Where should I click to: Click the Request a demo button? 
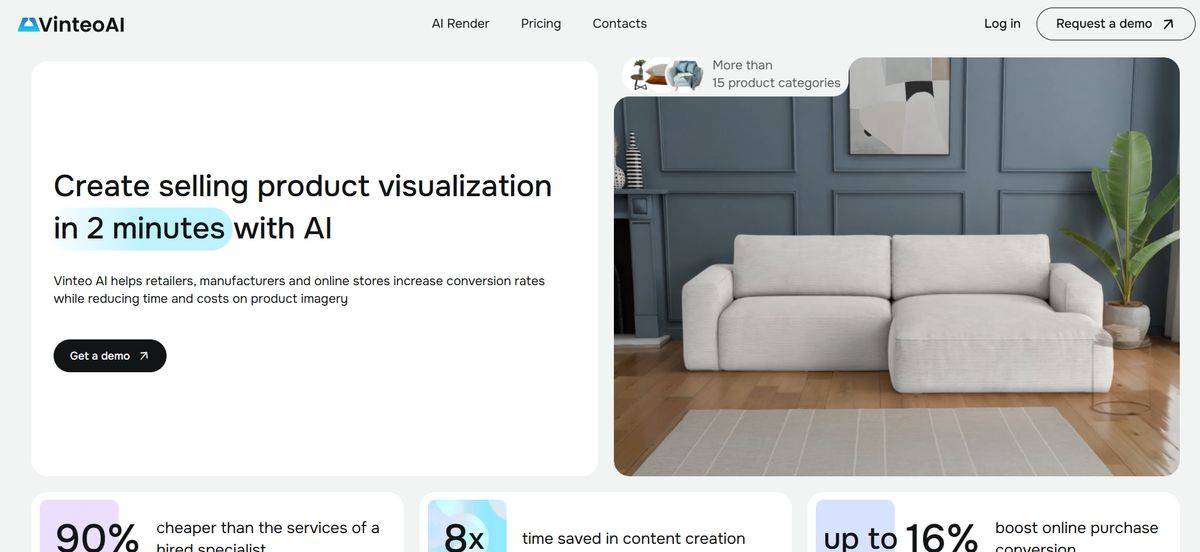point(1116,24)
